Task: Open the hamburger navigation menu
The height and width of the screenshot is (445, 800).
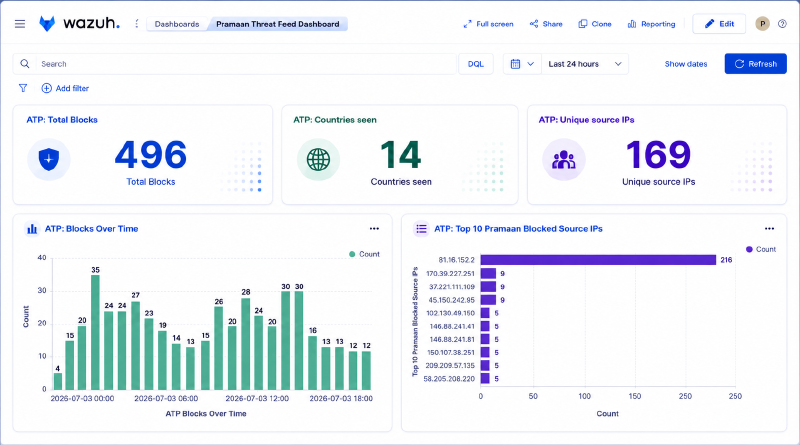Action: (20, 24)
